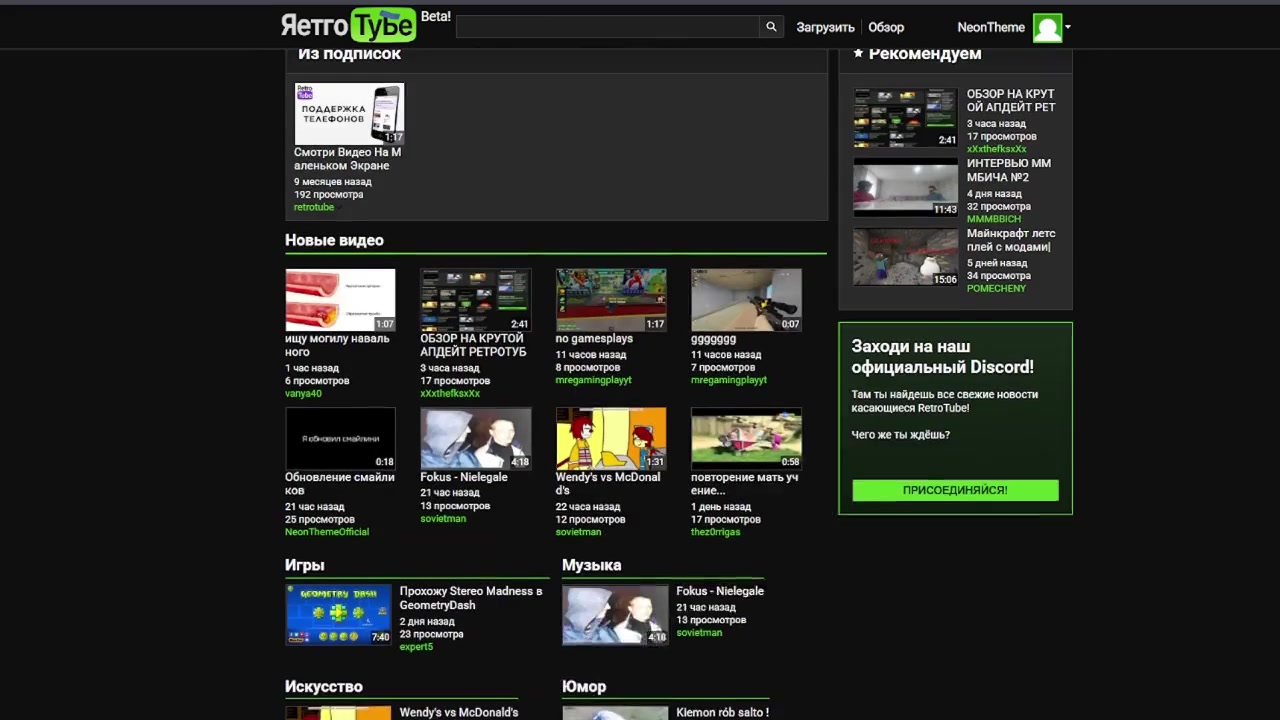Viewport: 1280px width, 720px height.
Task: Click into the search input field
Action: [x=607, y=27]
